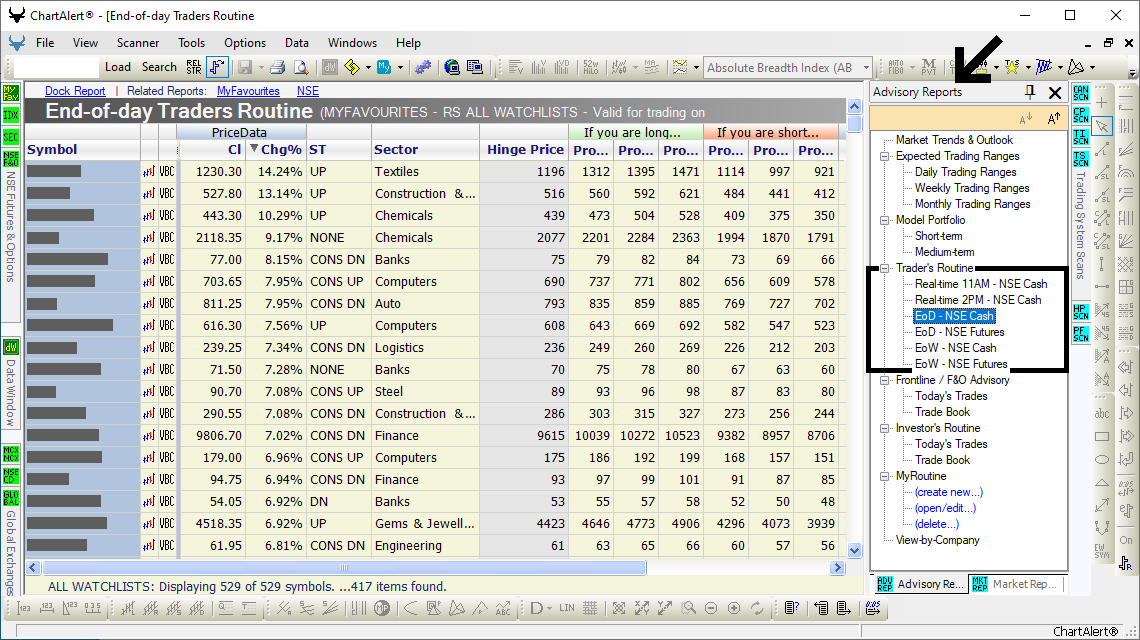1140x640 pixels.
Task: Open My watchlist icon dropdown arrow
Action: point(400,68)
